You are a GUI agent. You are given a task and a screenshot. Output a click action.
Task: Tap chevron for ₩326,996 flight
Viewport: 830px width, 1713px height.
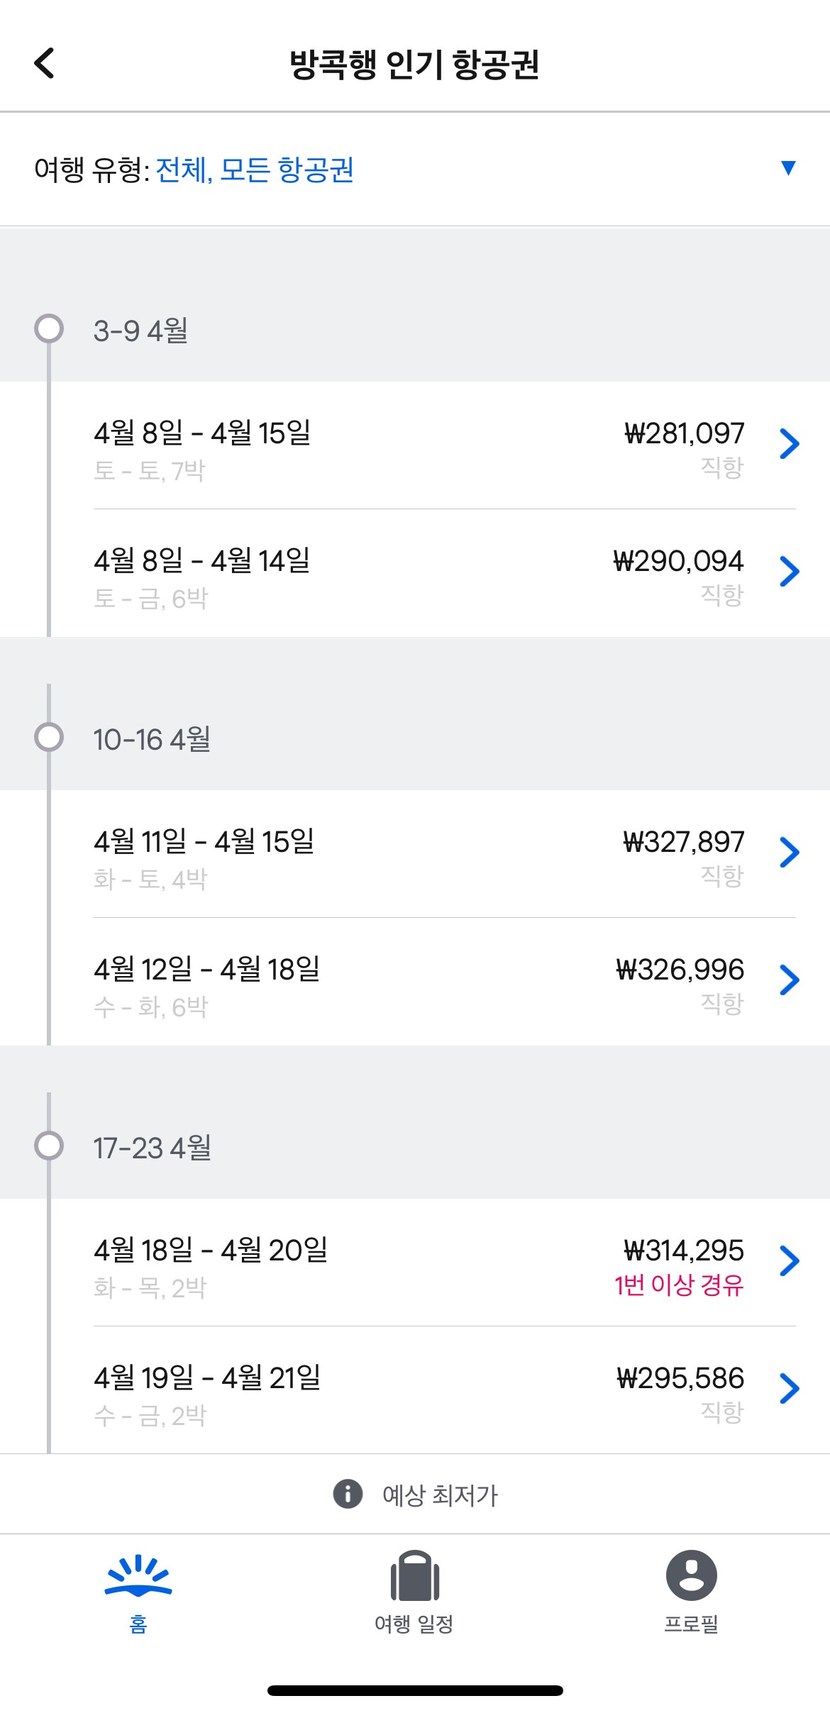click(789, 980)
